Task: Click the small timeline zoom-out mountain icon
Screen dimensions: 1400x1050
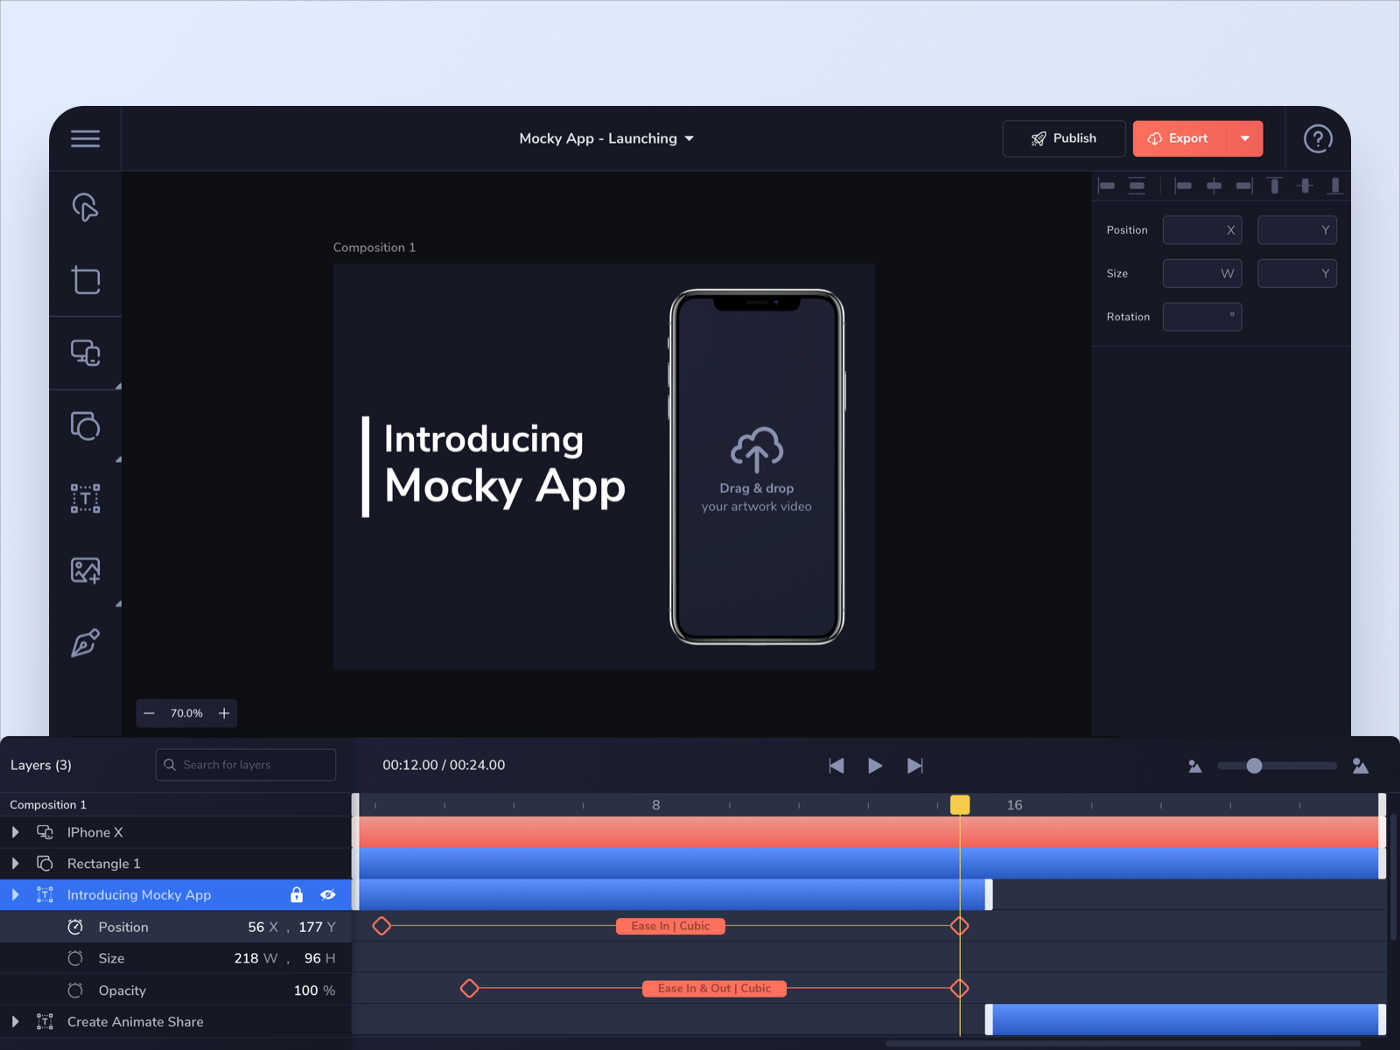Action: (1194, 766)
